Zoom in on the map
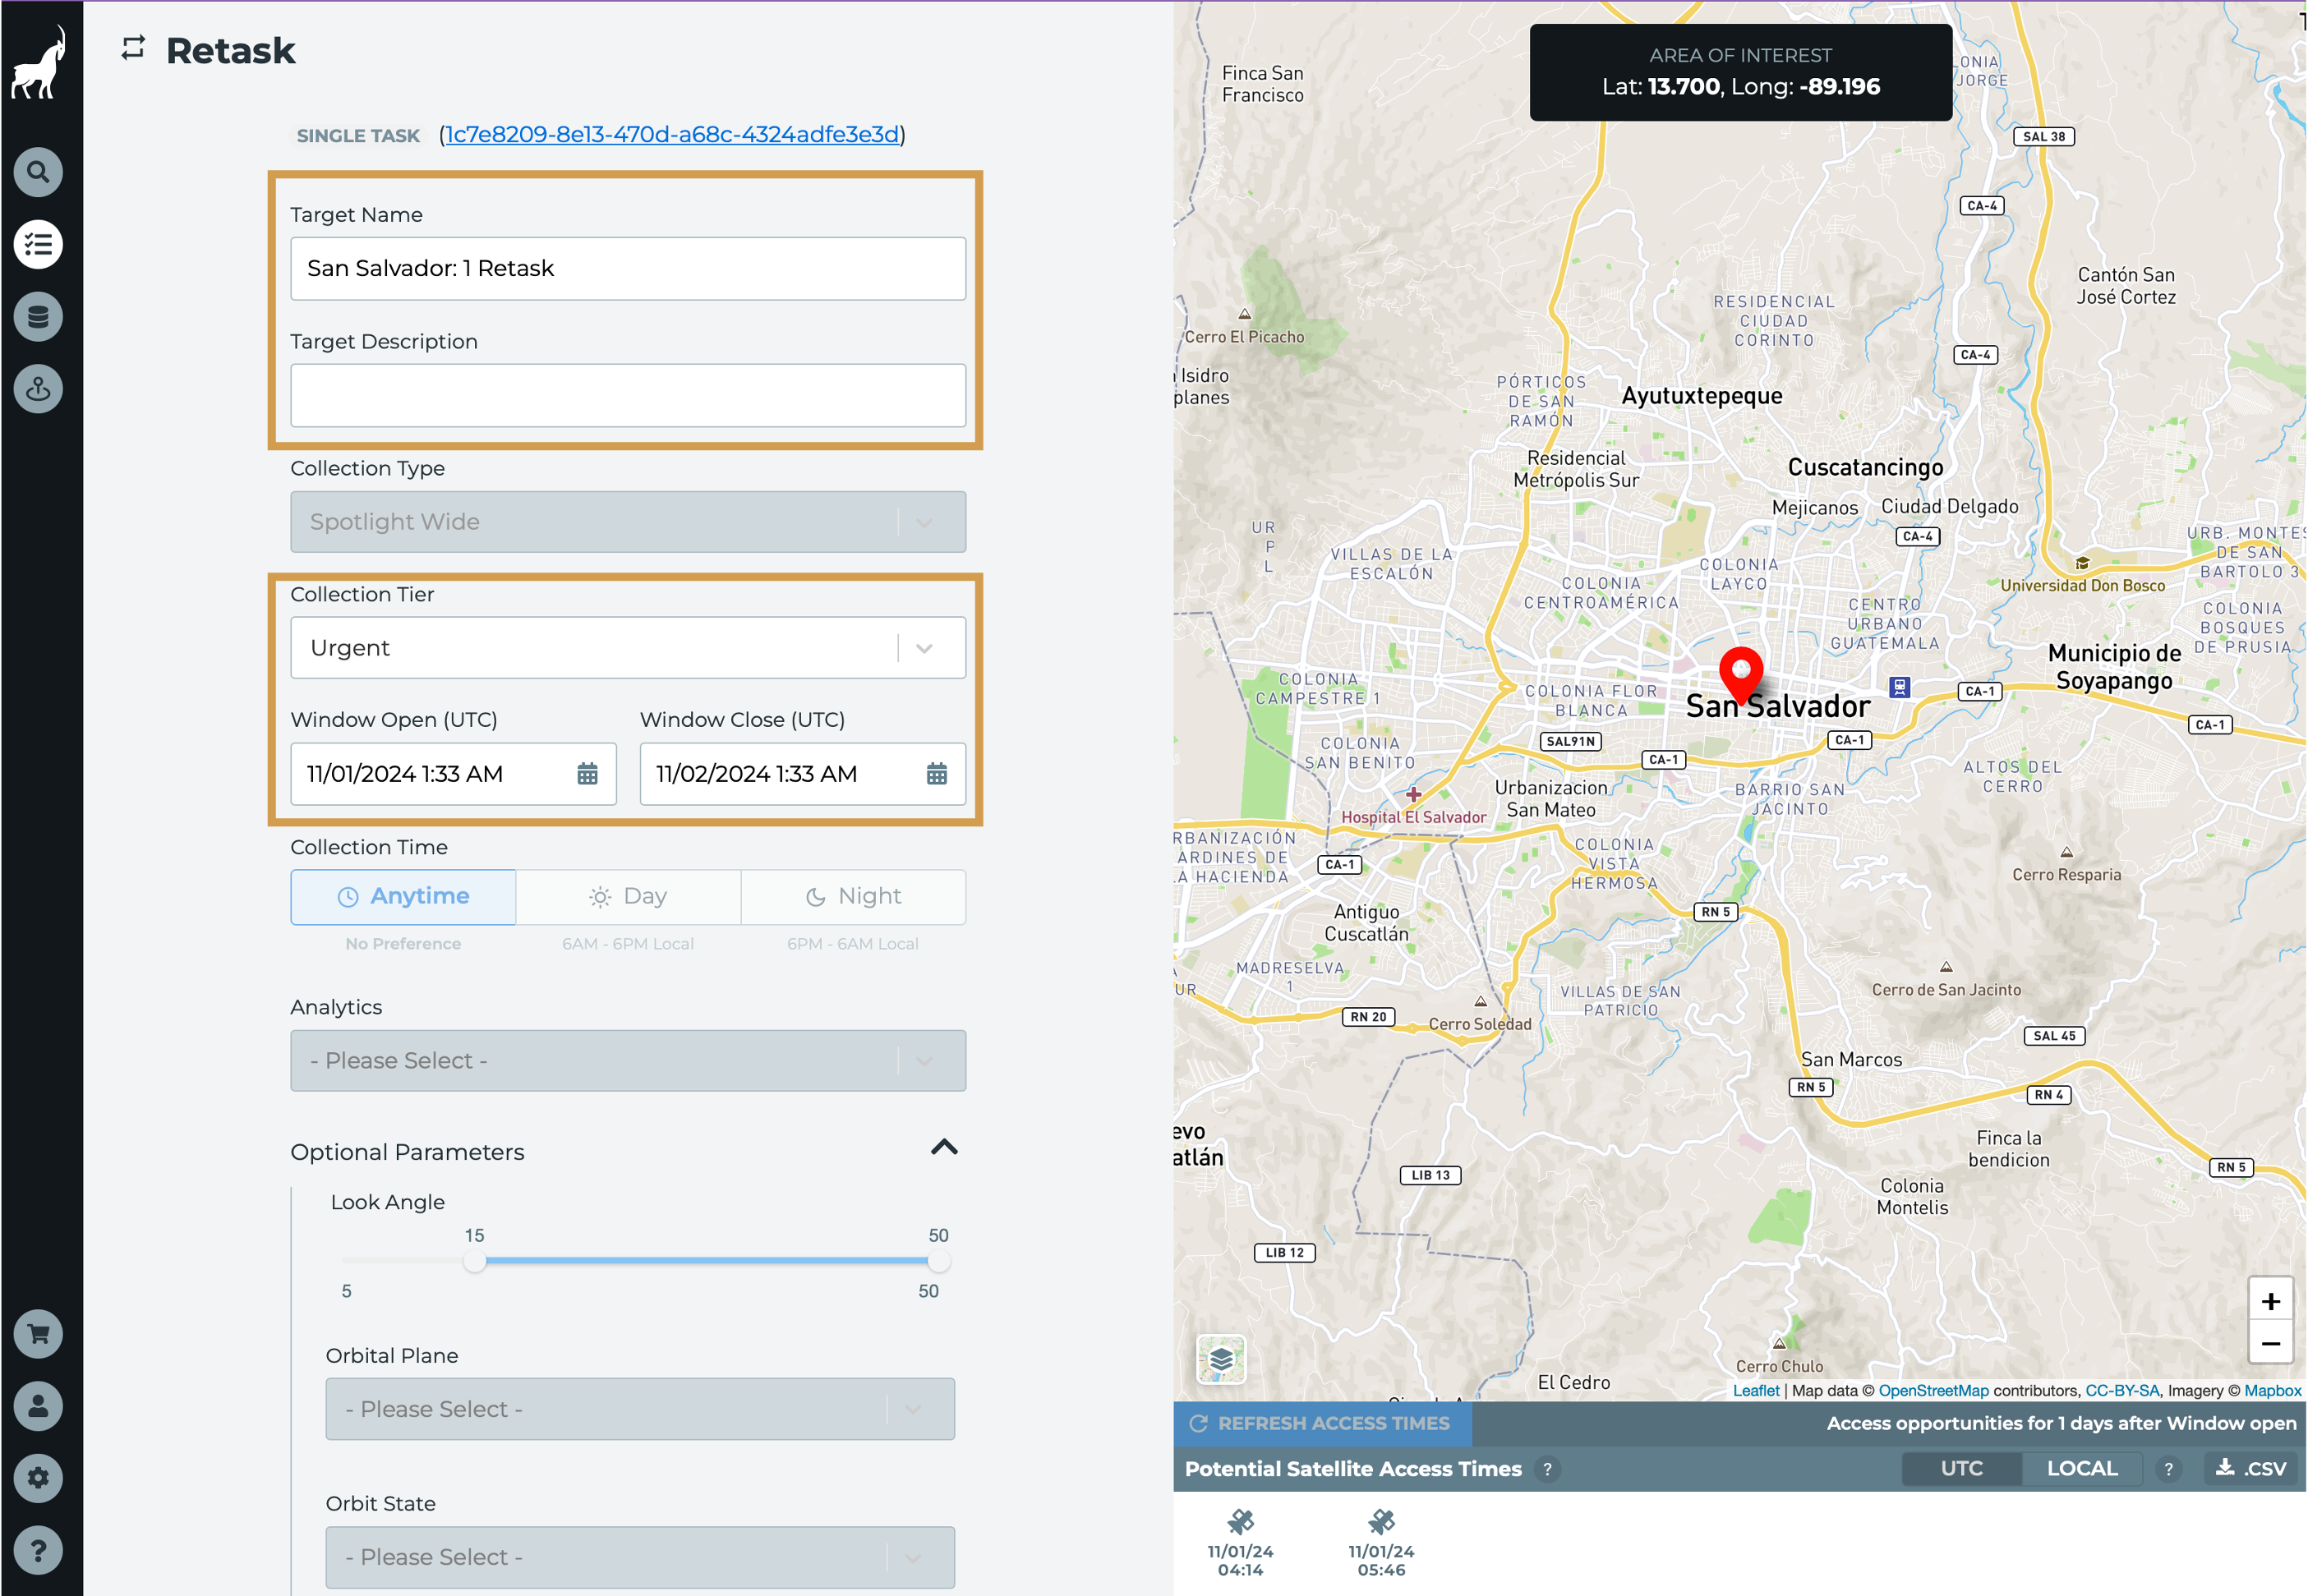 pos(2270,1300)
